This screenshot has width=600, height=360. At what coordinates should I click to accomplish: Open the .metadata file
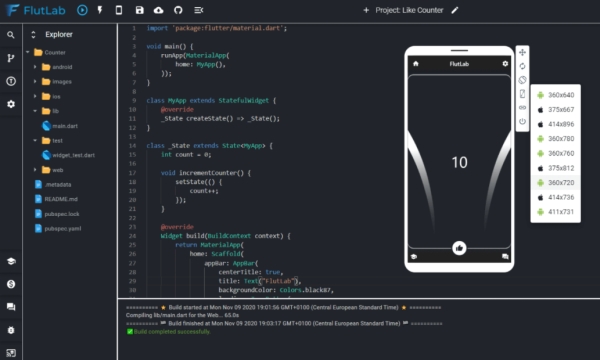(x=53, y=184)
